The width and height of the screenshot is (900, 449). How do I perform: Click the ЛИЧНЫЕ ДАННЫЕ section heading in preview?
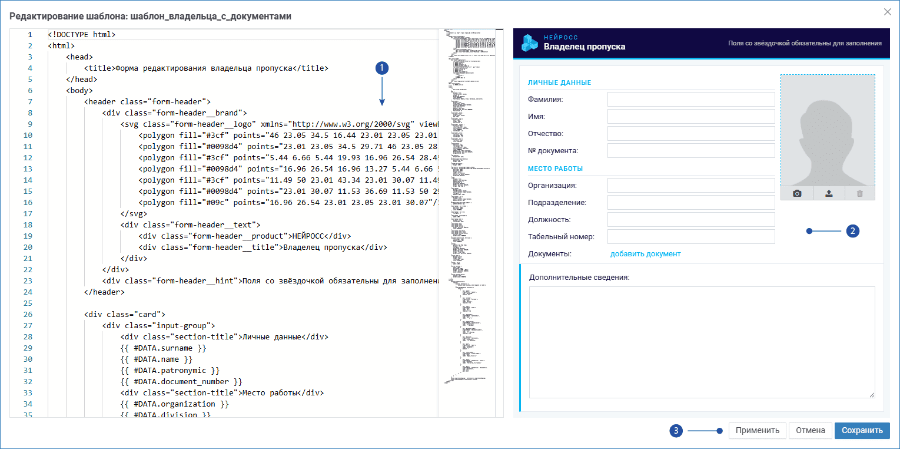click(559, 83)
